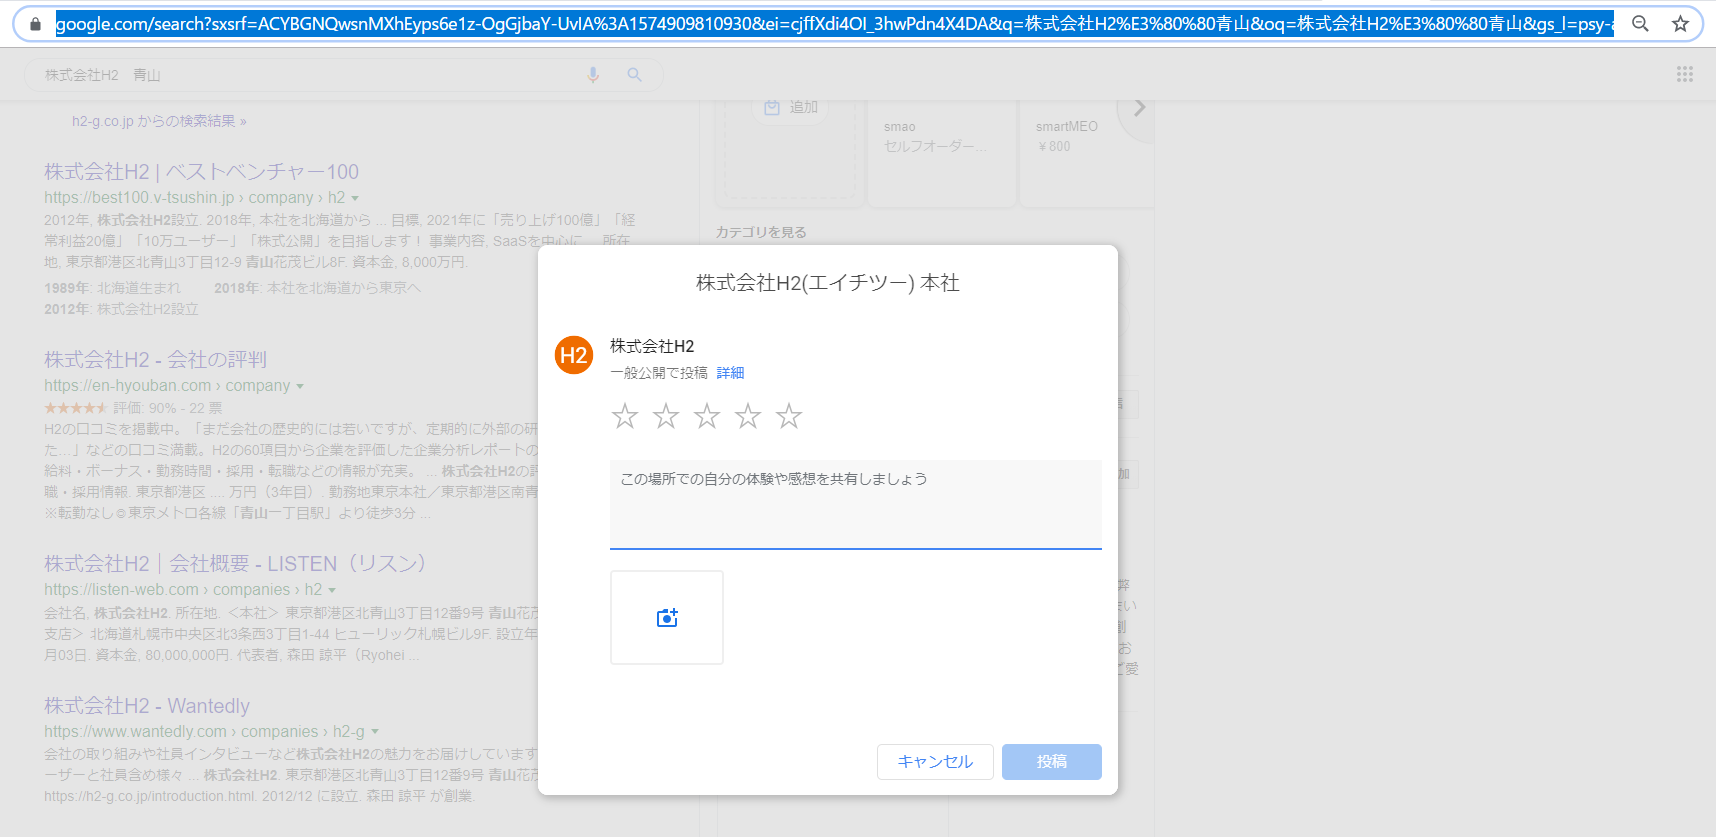Open 株式会社H2 | ベストベンチャー100 result

201,172
